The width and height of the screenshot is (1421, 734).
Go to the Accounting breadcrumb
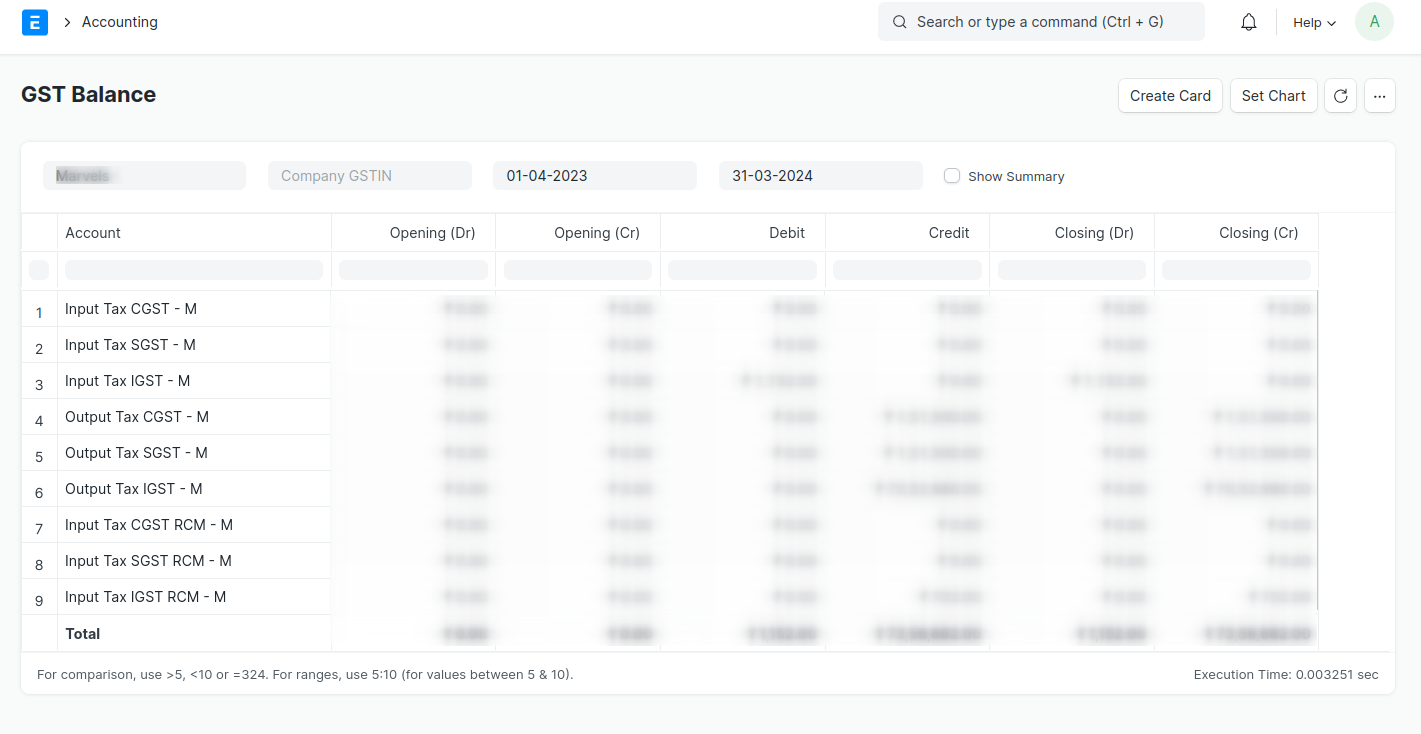pos(120,22)
